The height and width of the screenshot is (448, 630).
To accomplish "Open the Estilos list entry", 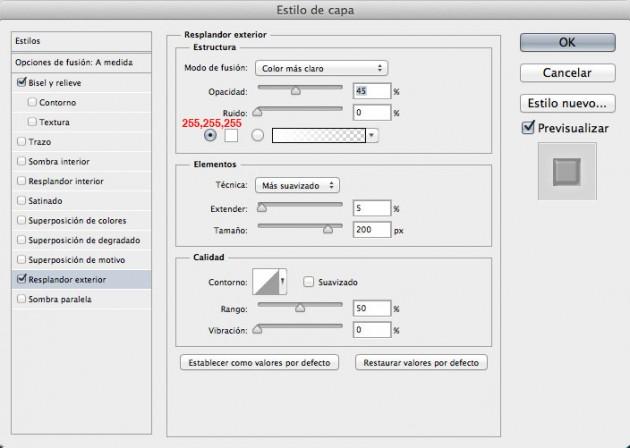I will coord(82,41).
